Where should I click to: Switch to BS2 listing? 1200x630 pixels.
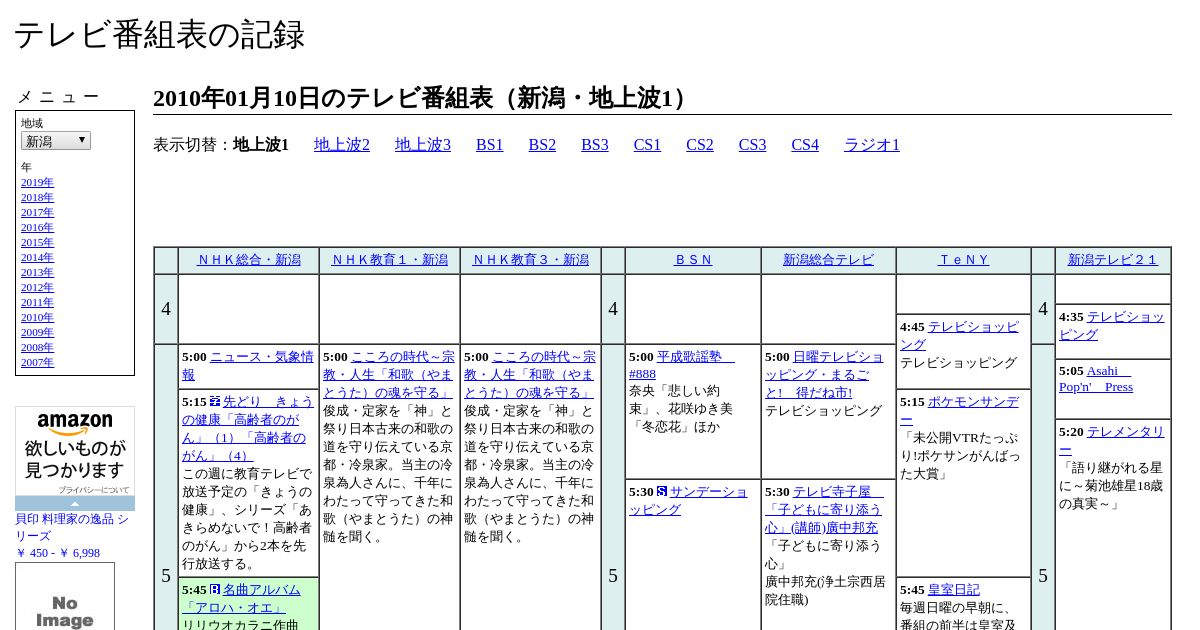(x=542, y=145)
